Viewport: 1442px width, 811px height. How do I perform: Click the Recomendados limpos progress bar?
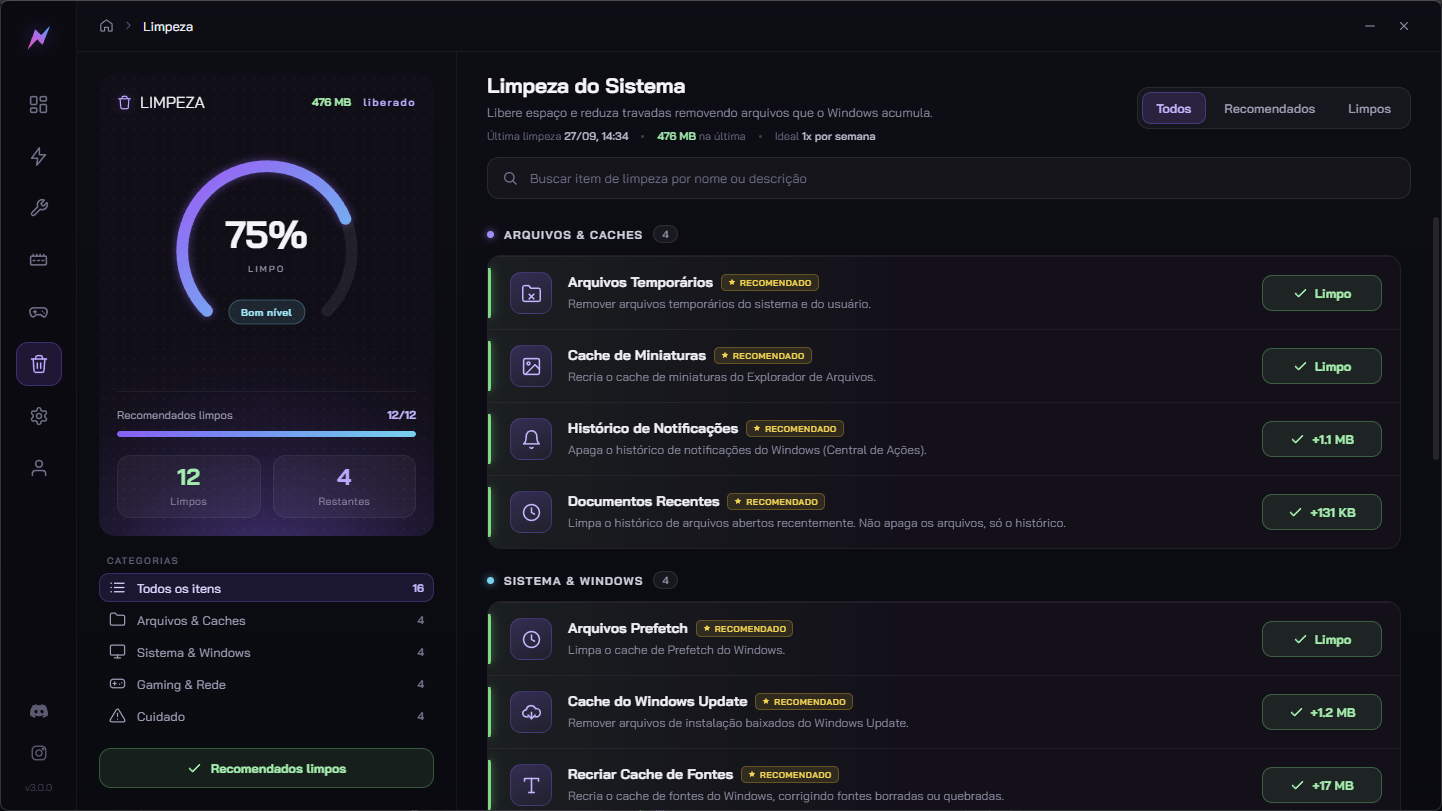pyautogui.click(x=266, y=434)
